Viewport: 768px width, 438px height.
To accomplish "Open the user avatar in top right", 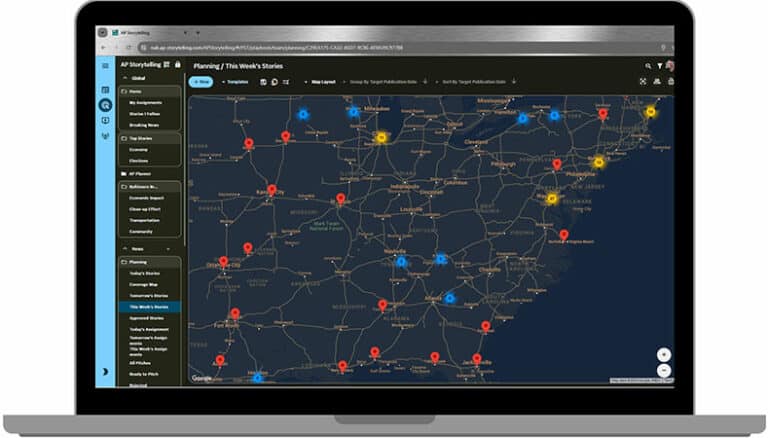I will (x=670, y=66).
